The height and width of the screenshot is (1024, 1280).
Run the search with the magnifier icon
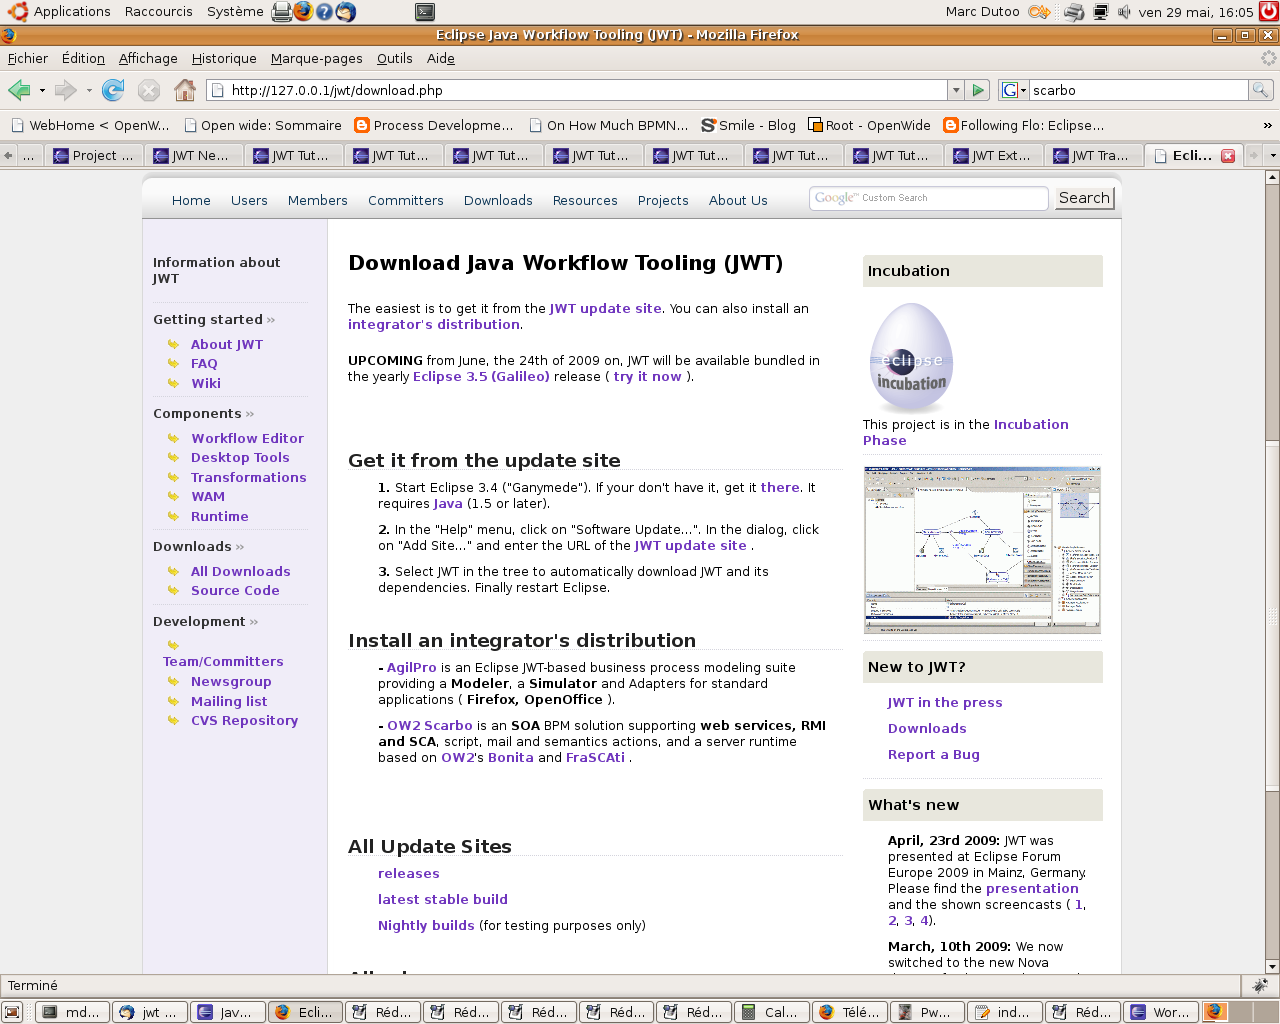coord(1261,90)
